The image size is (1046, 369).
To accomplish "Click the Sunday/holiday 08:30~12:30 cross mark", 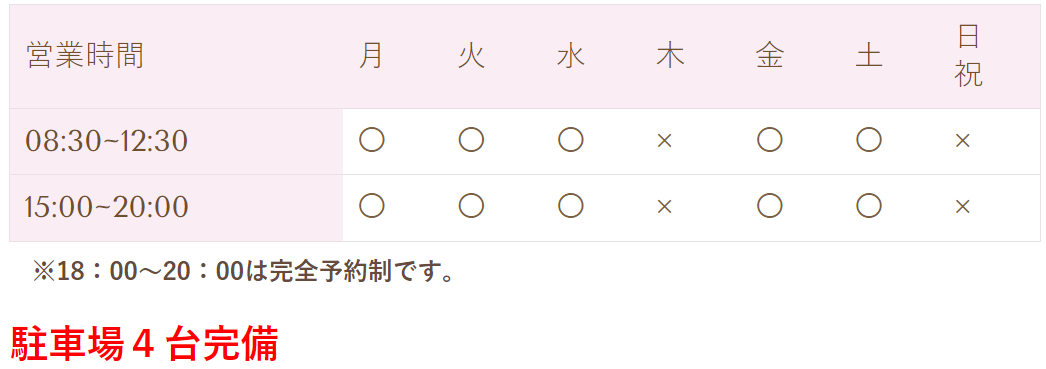I will 962,141.
